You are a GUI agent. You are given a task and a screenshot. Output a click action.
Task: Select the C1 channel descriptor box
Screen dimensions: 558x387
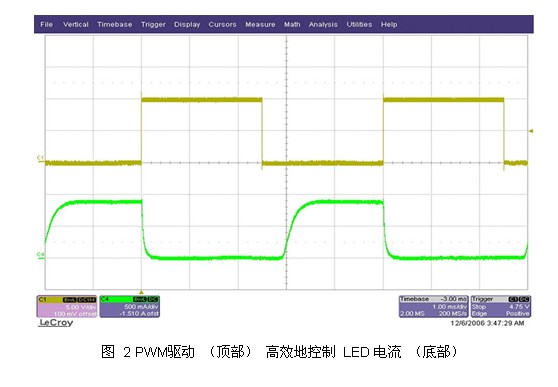[x=67, y=306]
